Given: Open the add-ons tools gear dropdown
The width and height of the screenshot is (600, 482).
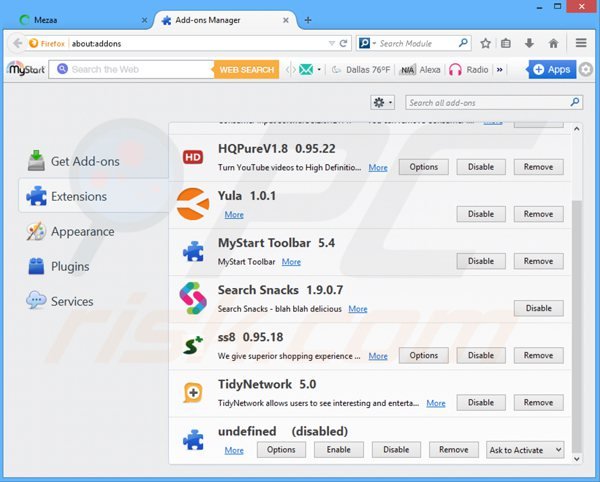Looking at the screenshot, I should (x=382, y=103).
